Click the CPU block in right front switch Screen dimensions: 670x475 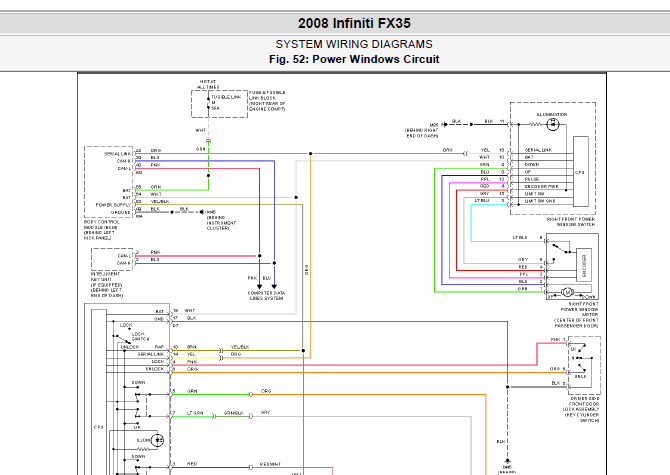(581, 172)
